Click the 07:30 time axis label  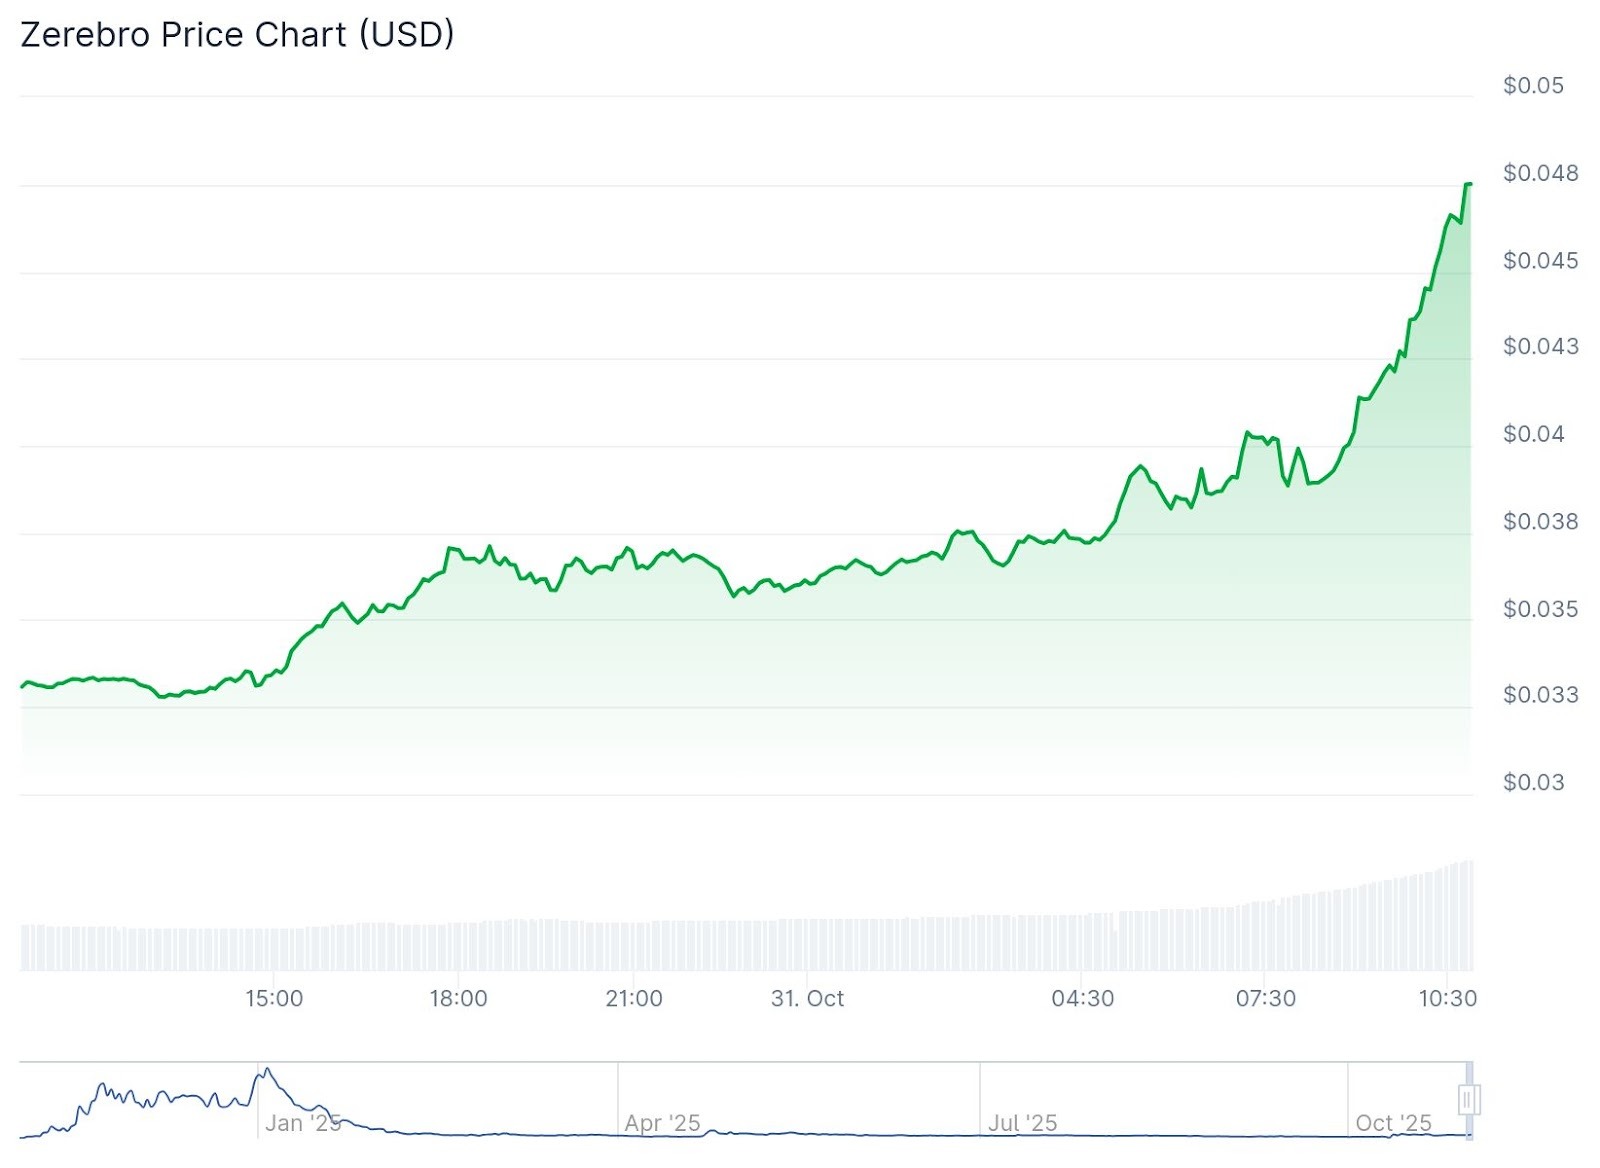(x=1265, y=998)
